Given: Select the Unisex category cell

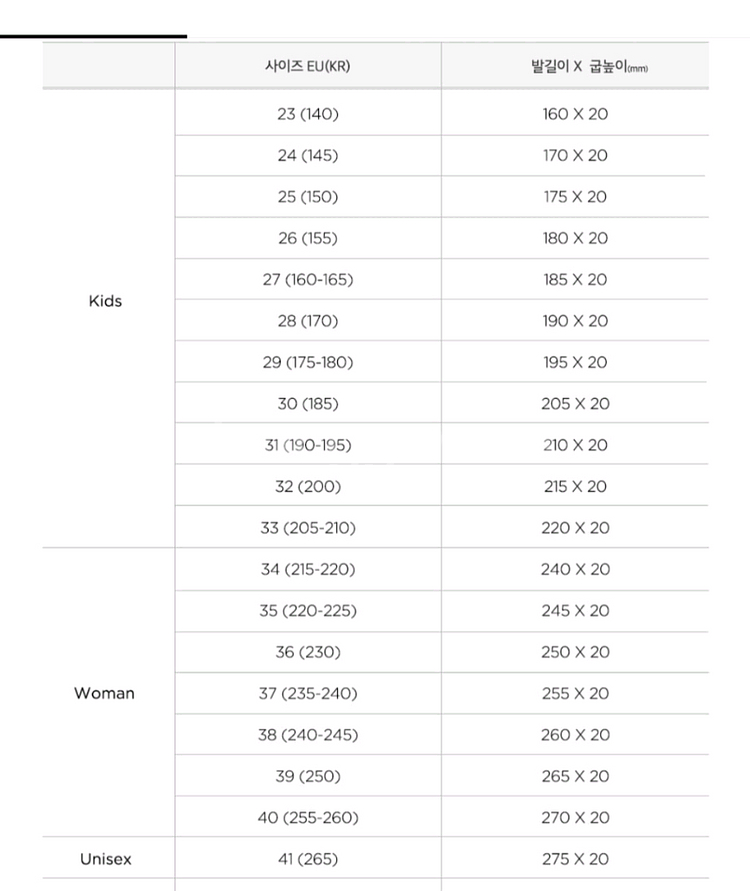Looking at the screenshot, I should [x=106, y=859].
